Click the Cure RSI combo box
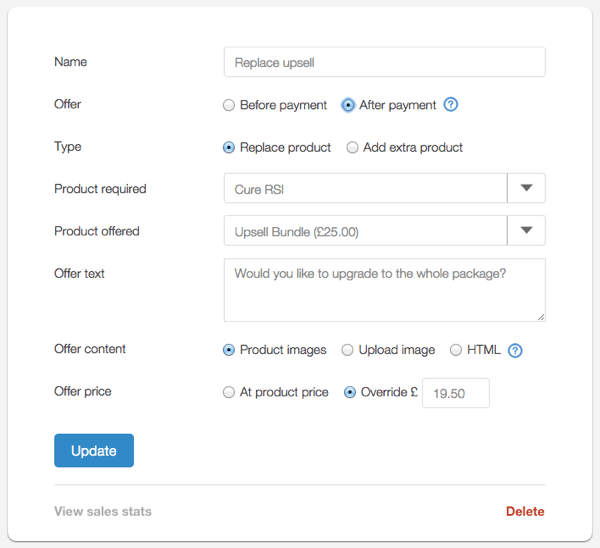 [365, 189]
